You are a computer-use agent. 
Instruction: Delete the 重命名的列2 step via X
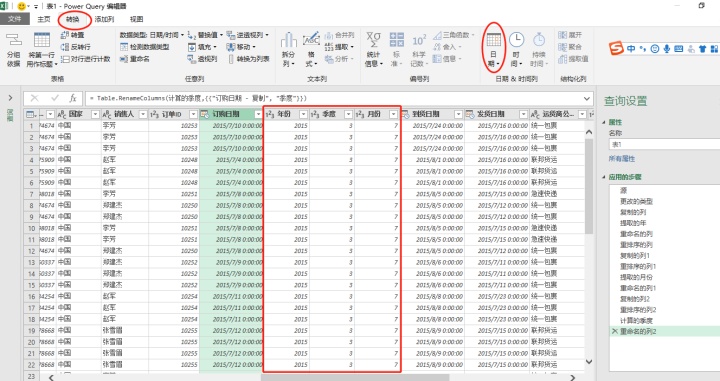614,331
